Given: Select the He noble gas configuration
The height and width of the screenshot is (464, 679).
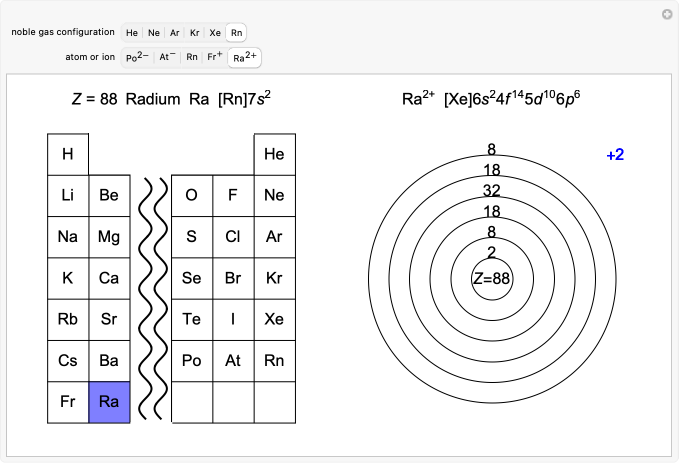Looking at the screenshot, I should point(132,33).
